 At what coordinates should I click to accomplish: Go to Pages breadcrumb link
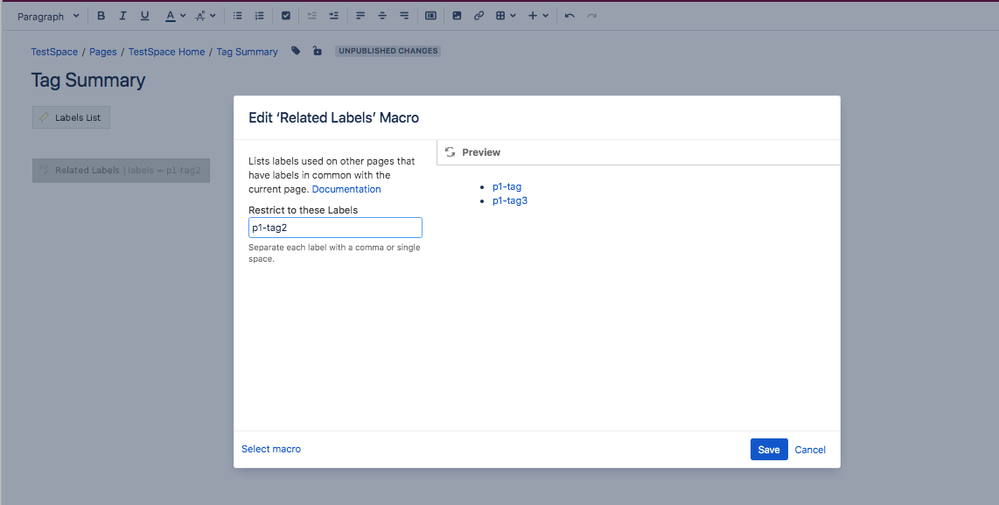point(103,52)
